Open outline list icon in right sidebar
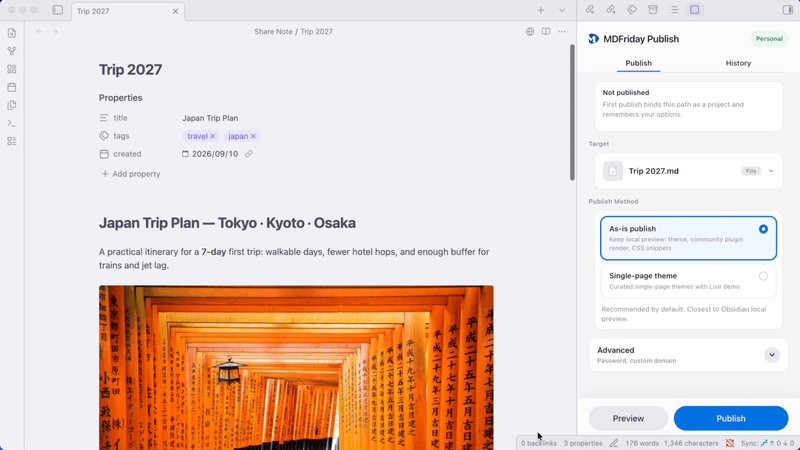The image size is (800, 450). [674, 10]
